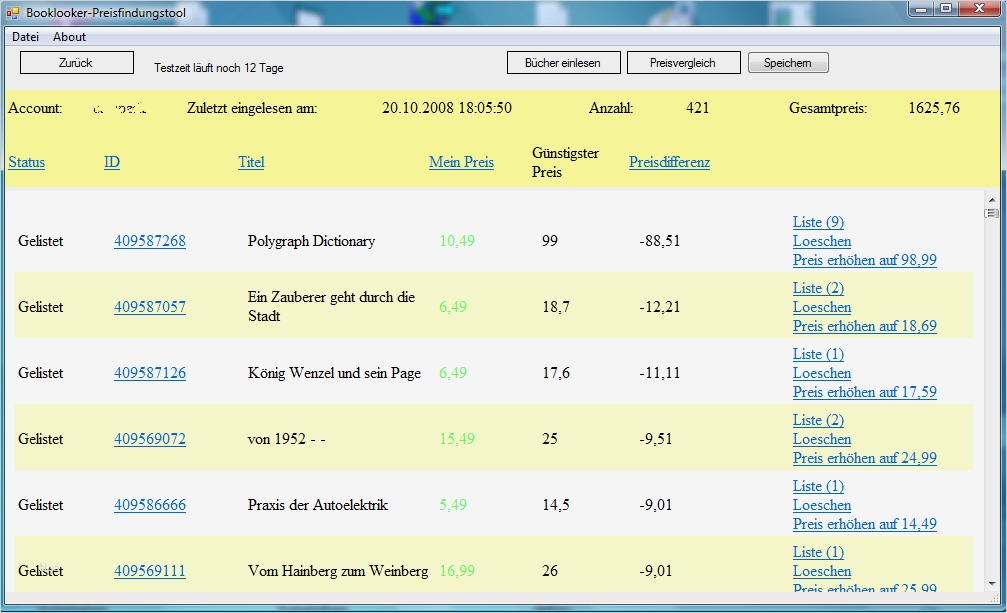Image resolution: width=1007 pixels, height=613 pixels.
Task: Start the Preisvergleich
Action: click(x=683, y=63)
